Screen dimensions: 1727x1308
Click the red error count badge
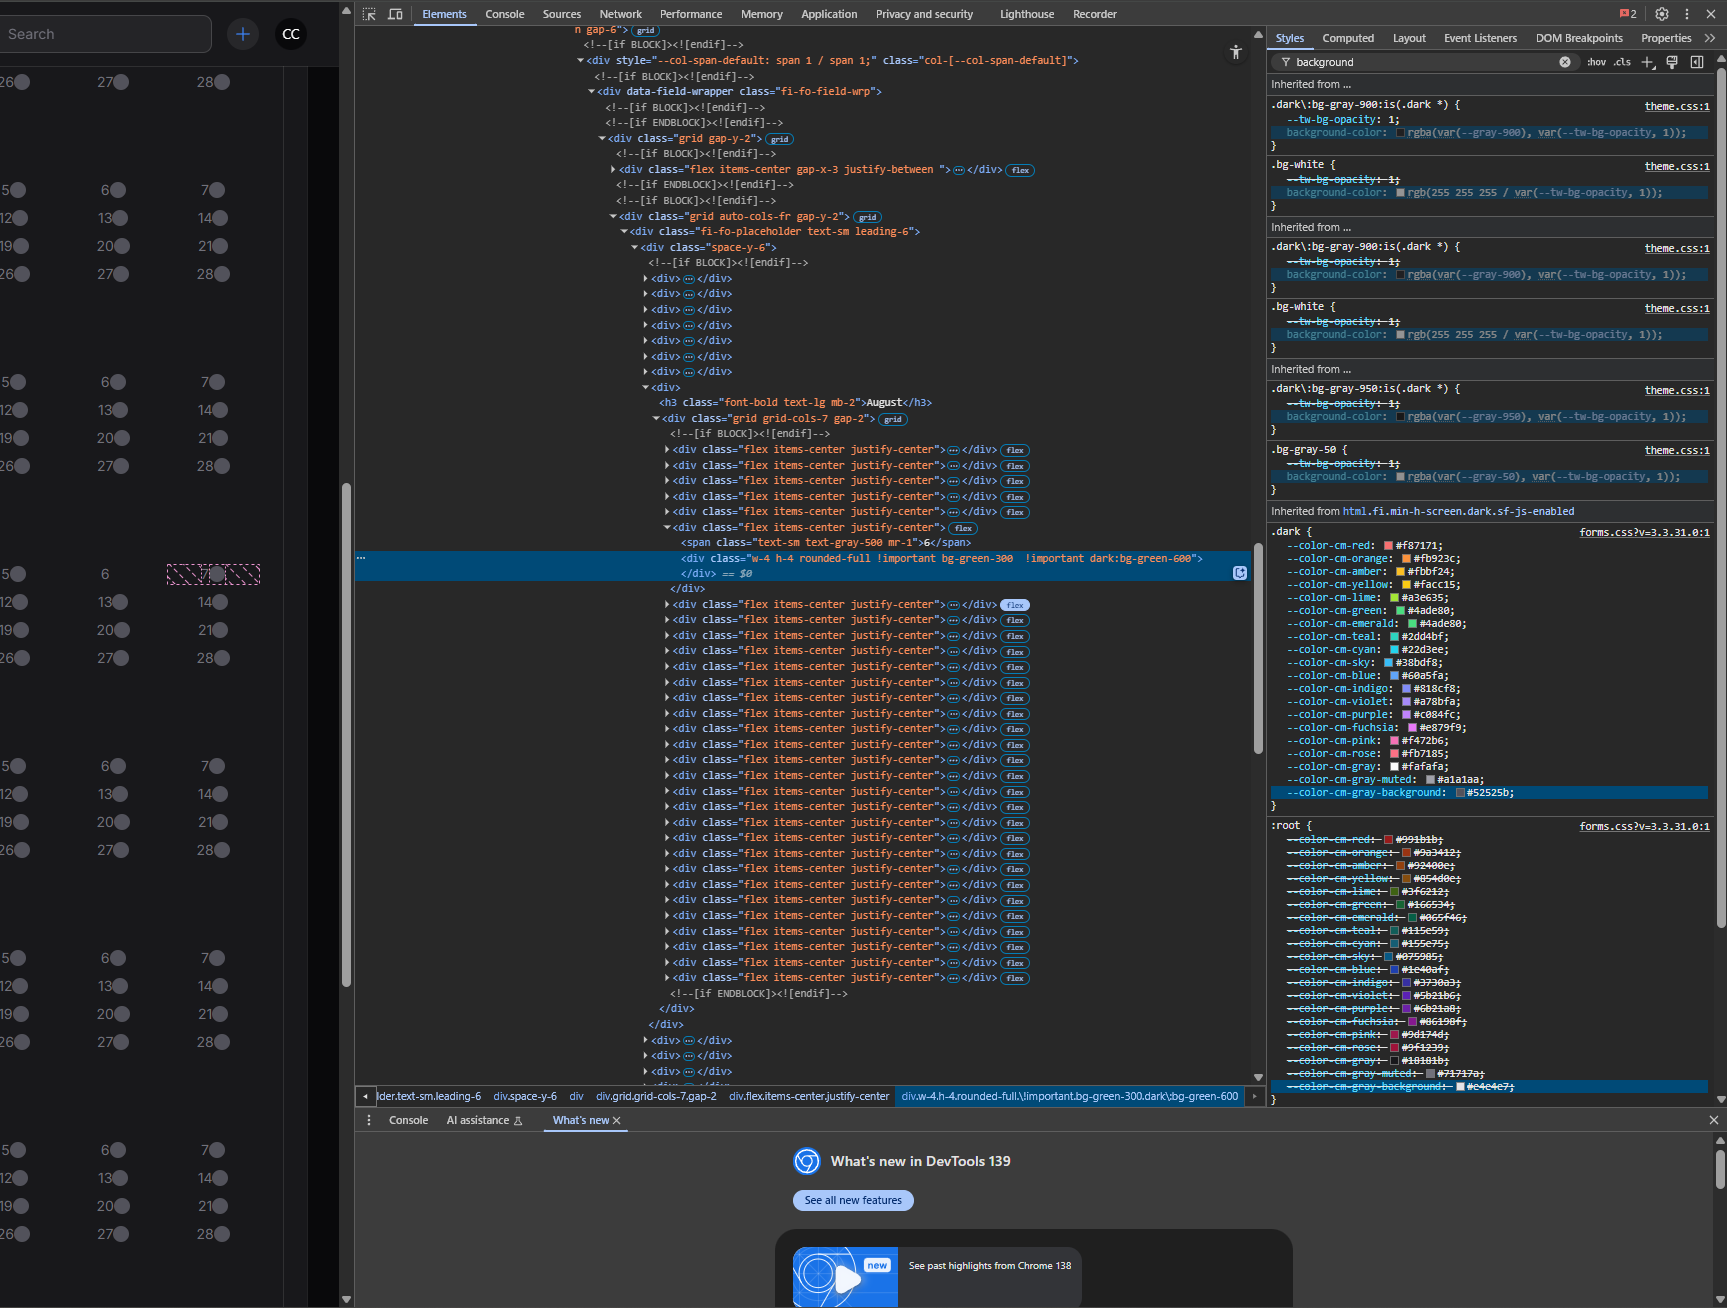pos(1628,14)
